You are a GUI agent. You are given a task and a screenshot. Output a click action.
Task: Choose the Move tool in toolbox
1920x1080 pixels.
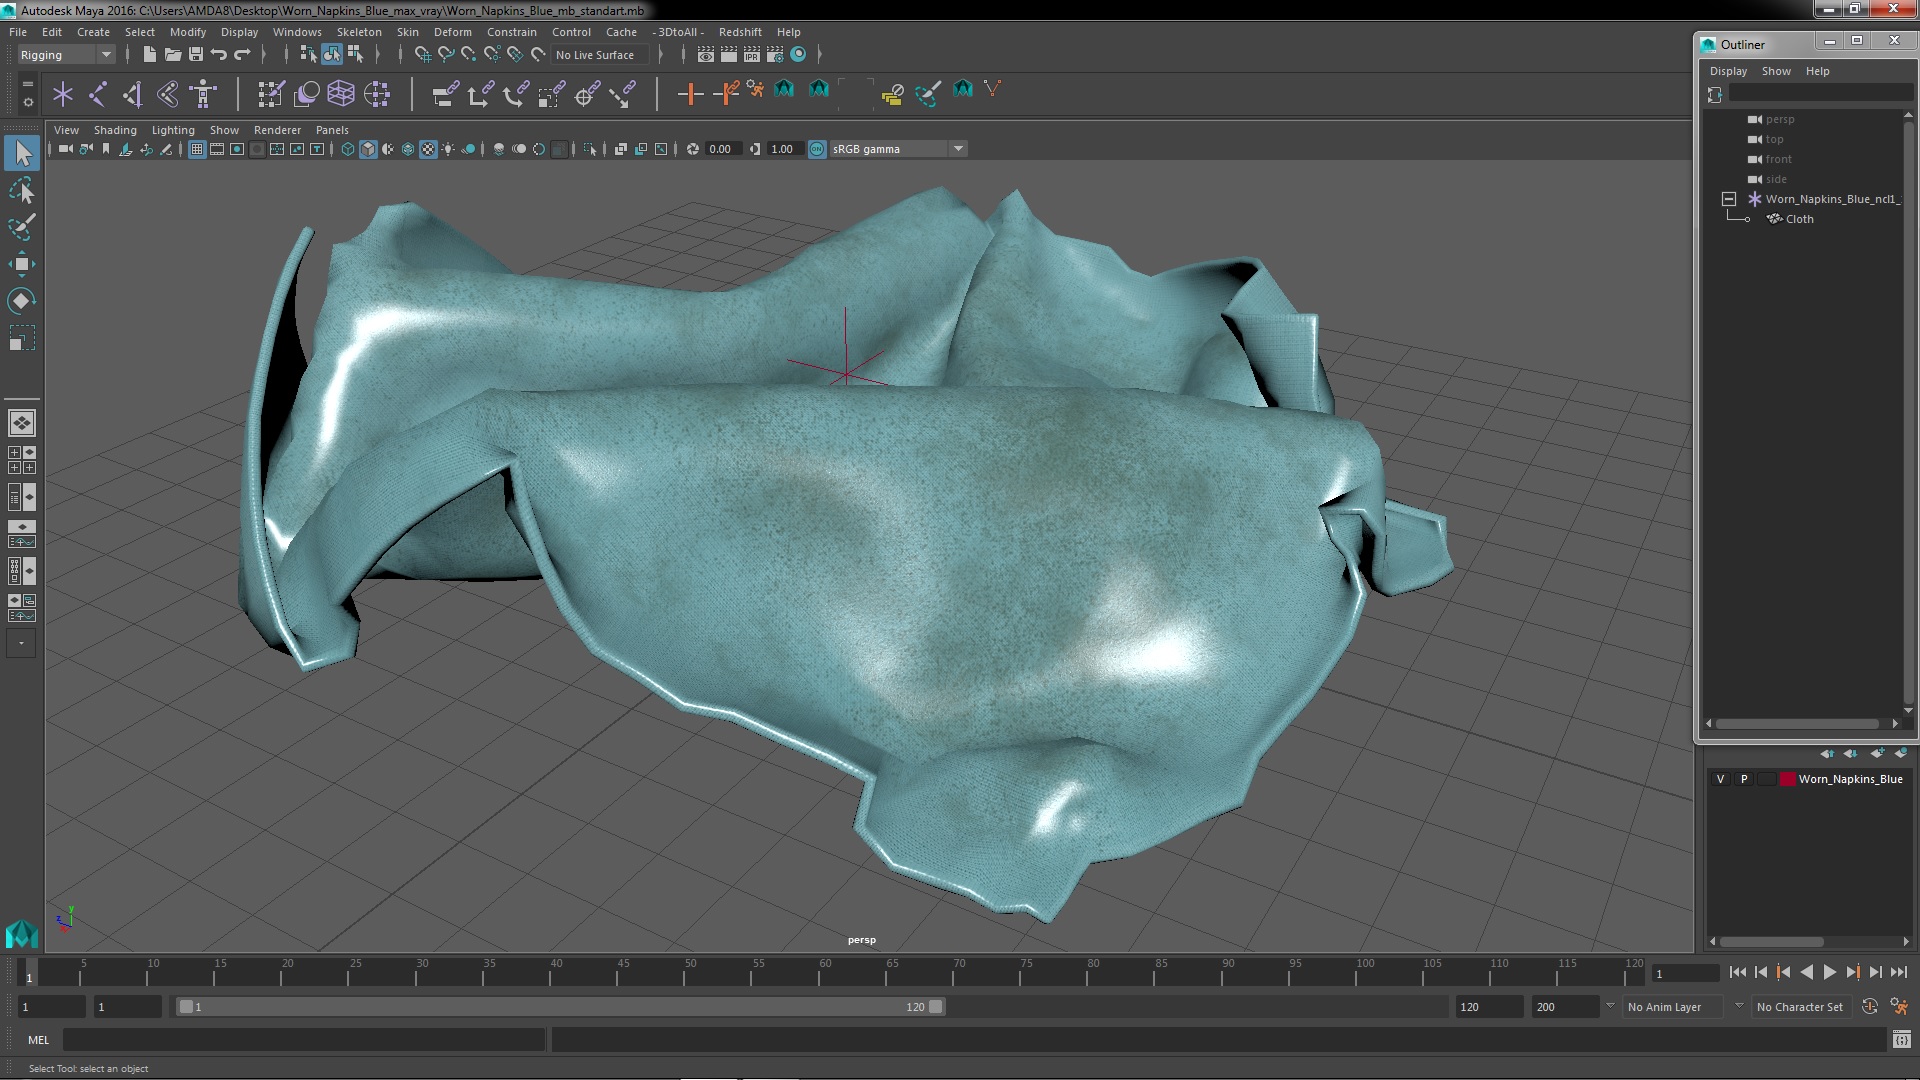point(22,264)
